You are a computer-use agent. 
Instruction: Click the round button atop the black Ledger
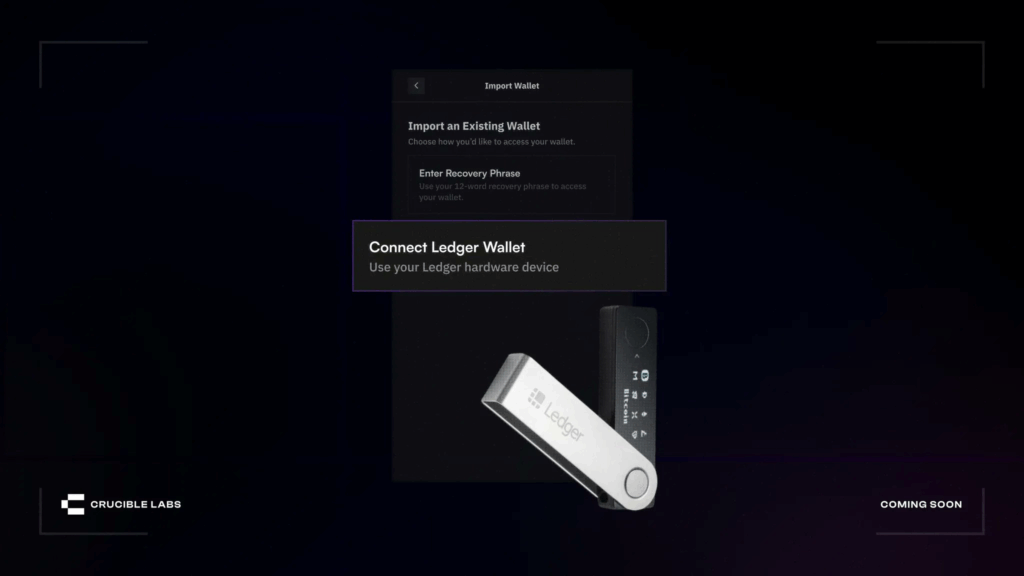click(636, 334)
